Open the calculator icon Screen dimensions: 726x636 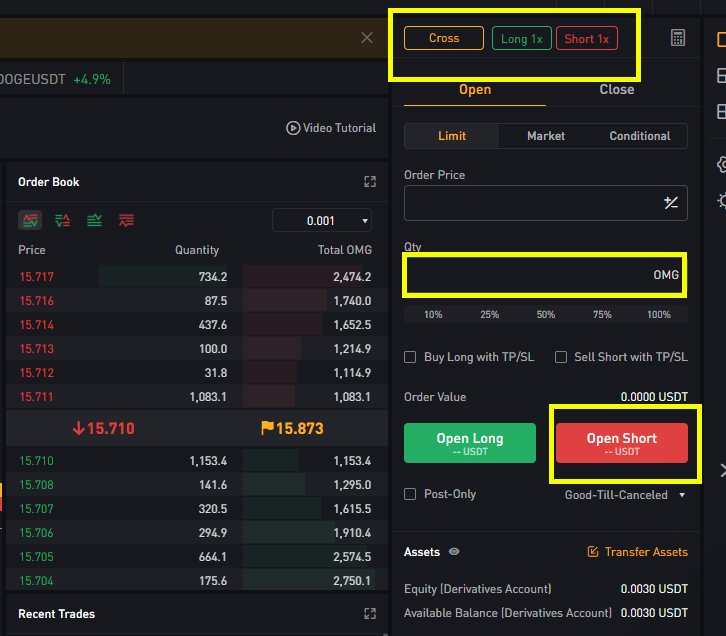click(677, 38)
